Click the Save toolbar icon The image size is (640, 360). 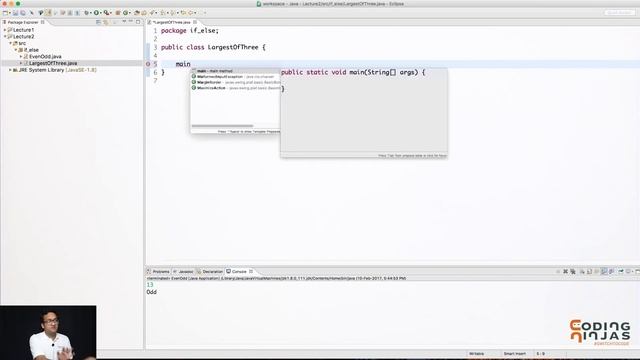click(16, 13)
